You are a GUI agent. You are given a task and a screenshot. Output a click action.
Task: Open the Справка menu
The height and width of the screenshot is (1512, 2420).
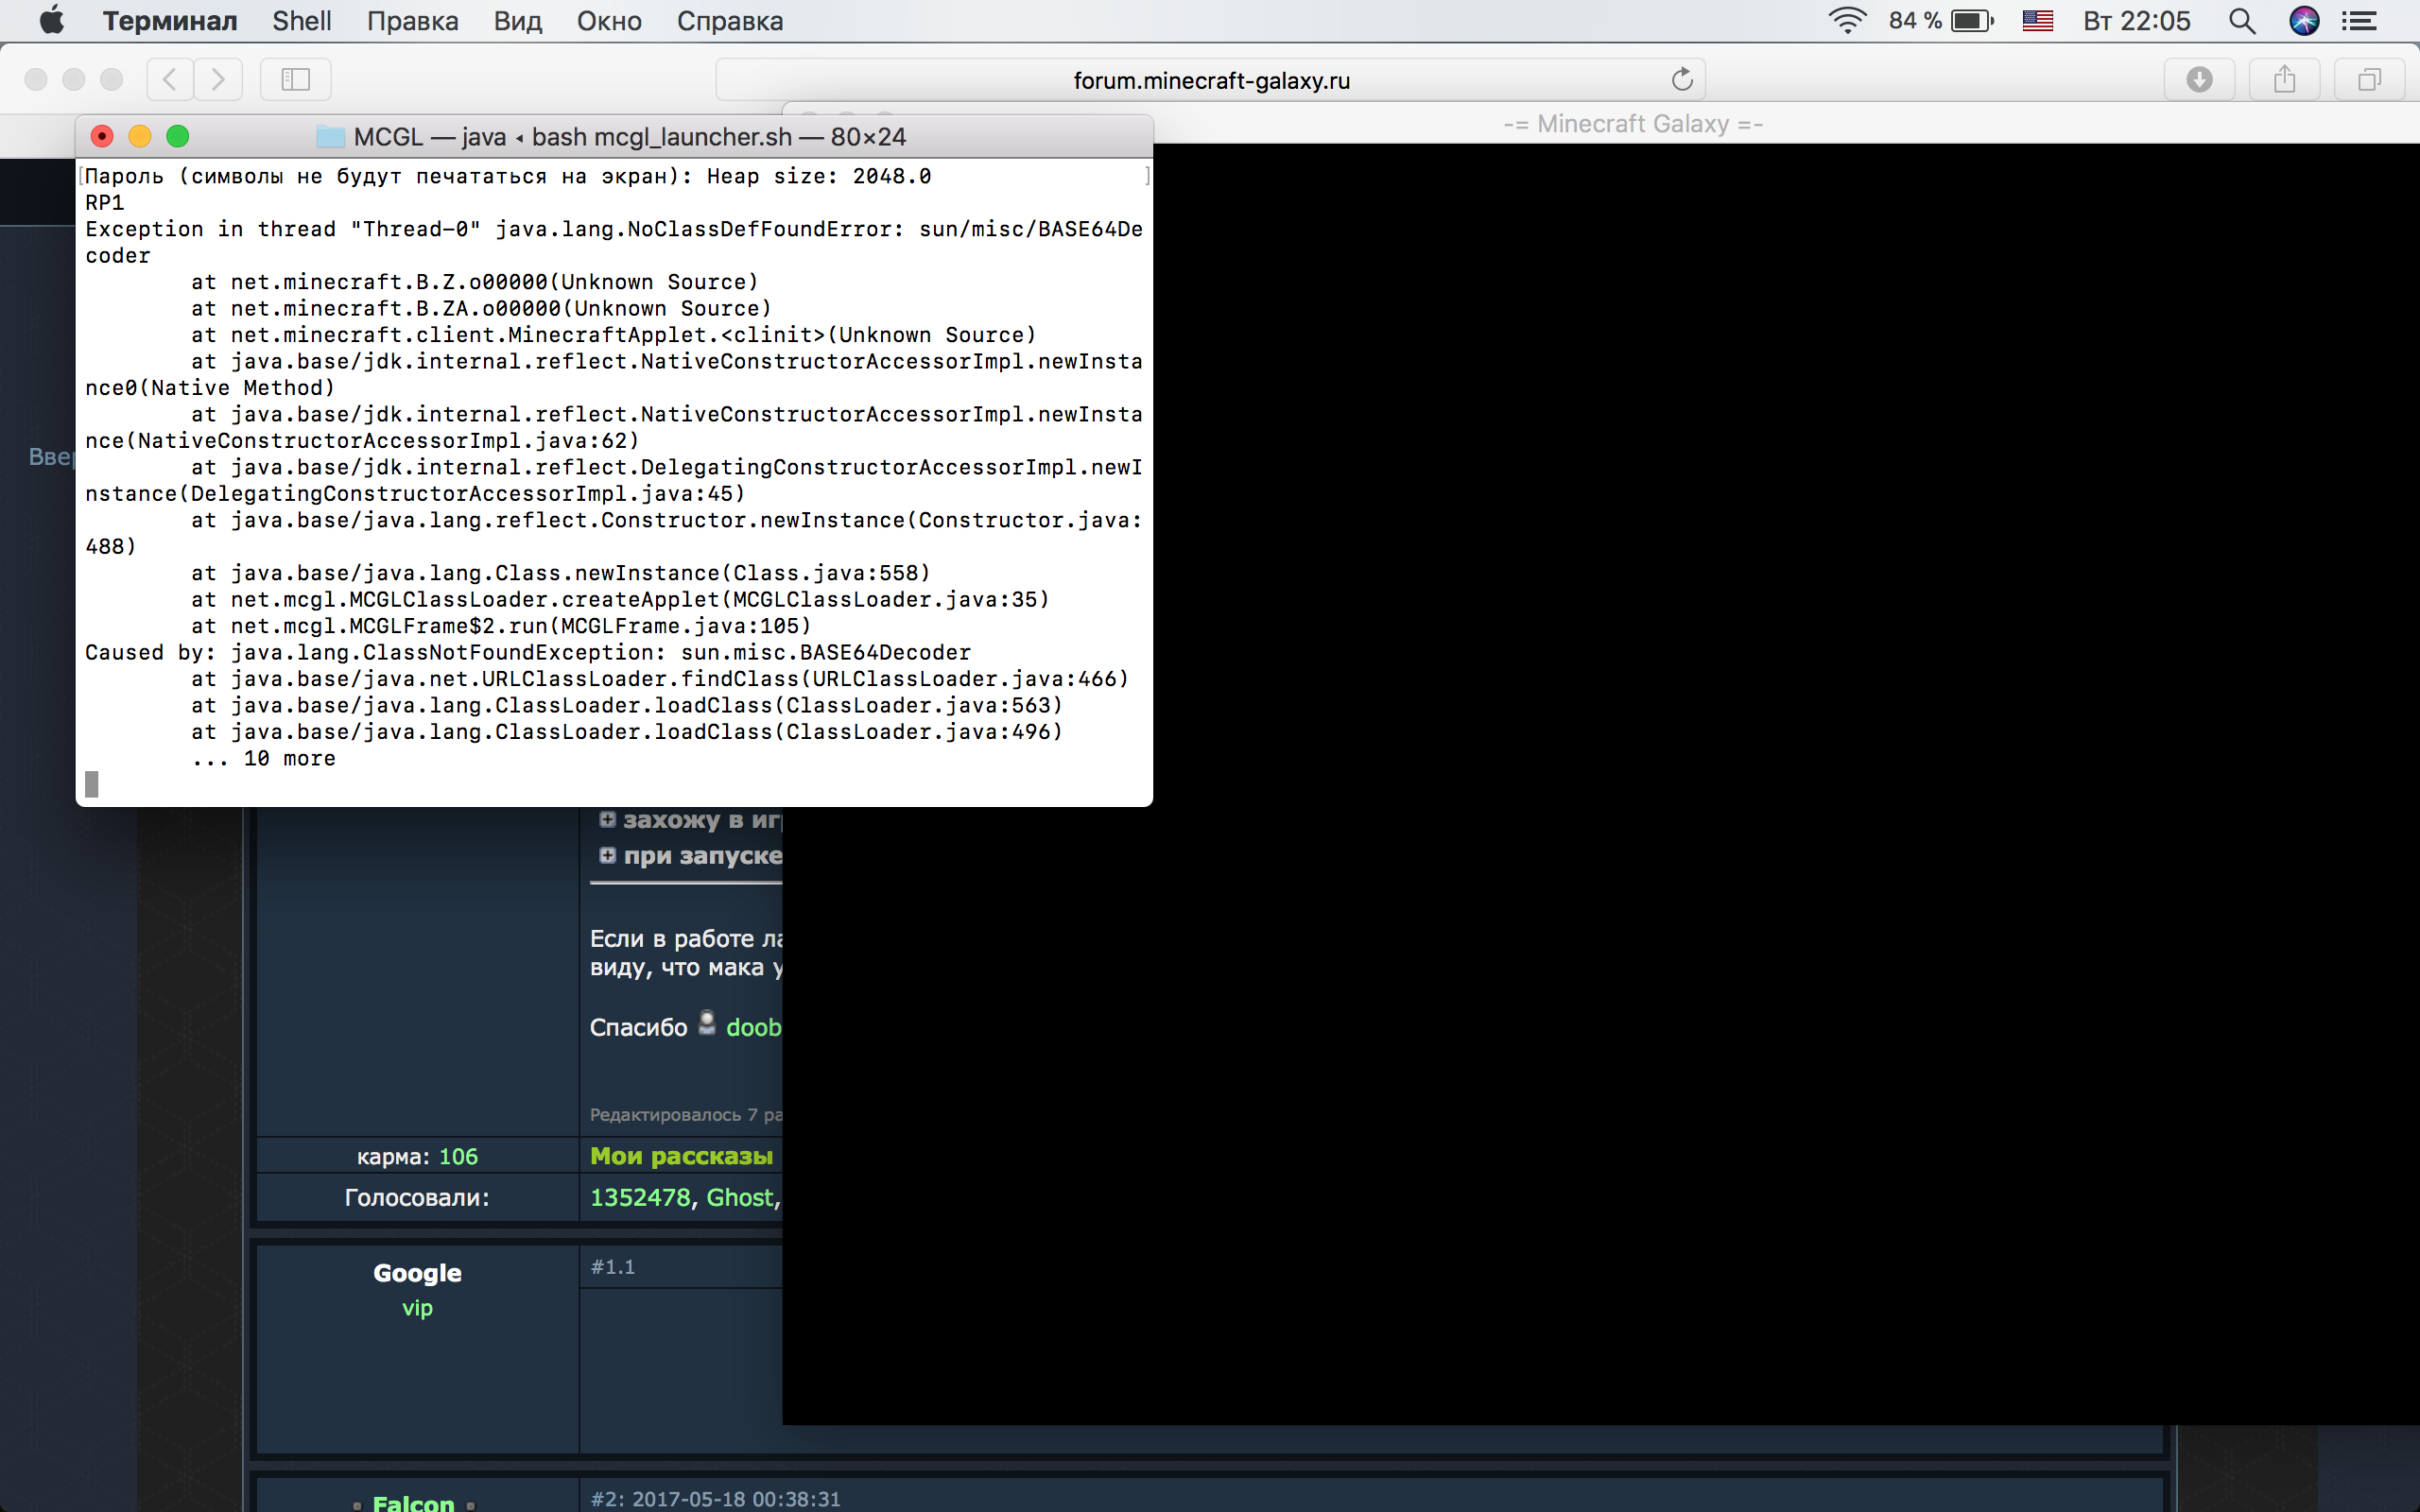[x=729, y=21]
